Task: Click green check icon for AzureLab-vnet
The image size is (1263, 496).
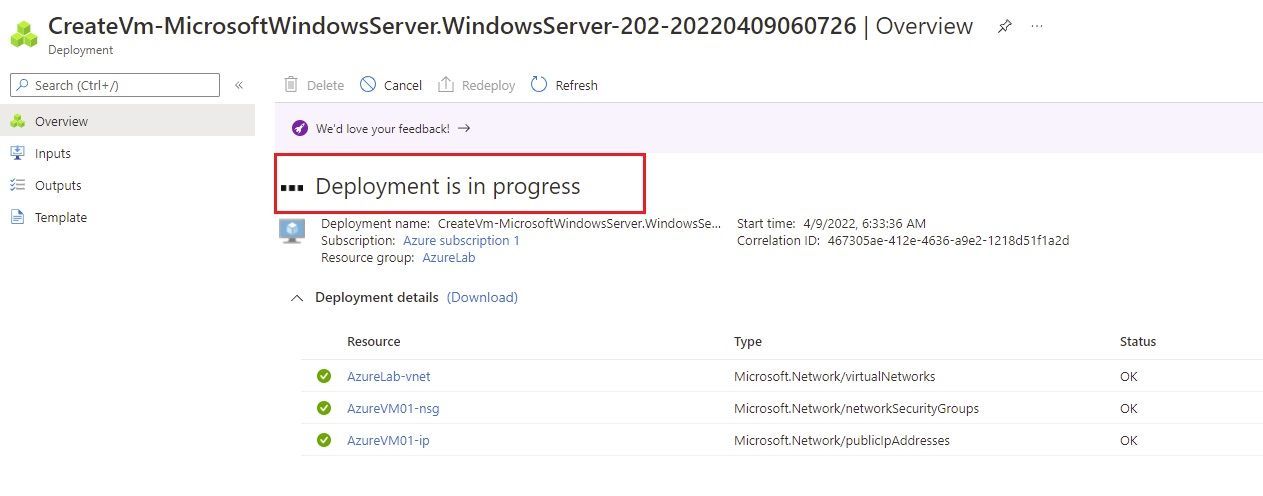Action: [x=324, y=376]
